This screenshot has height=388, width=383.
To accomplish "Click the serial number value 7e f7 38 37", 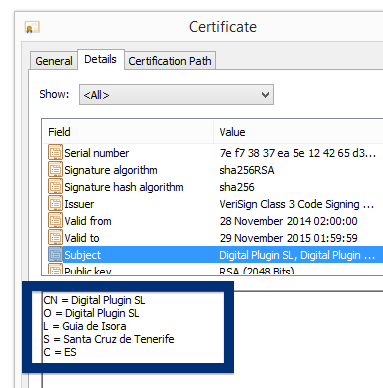I will coord(298,153).
